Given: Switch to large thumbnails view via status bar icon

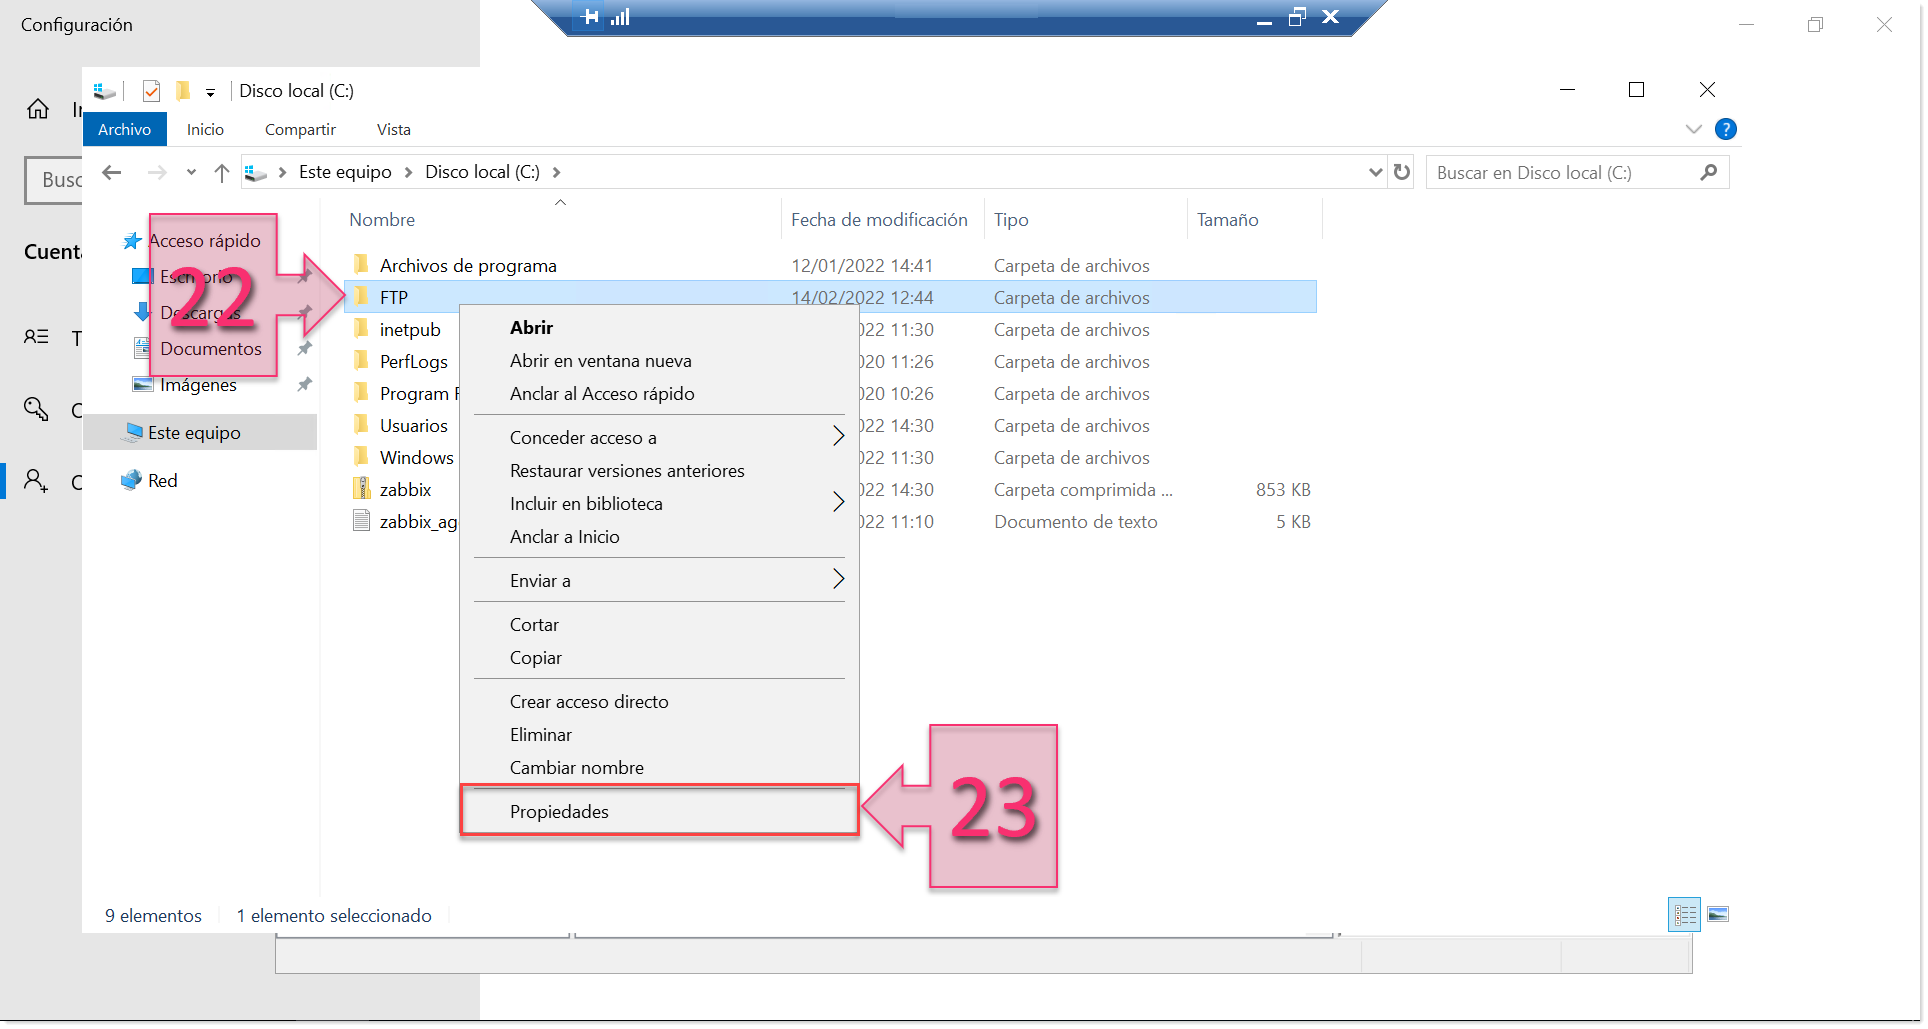Looking at the screenshot, I should [1718, 914].
